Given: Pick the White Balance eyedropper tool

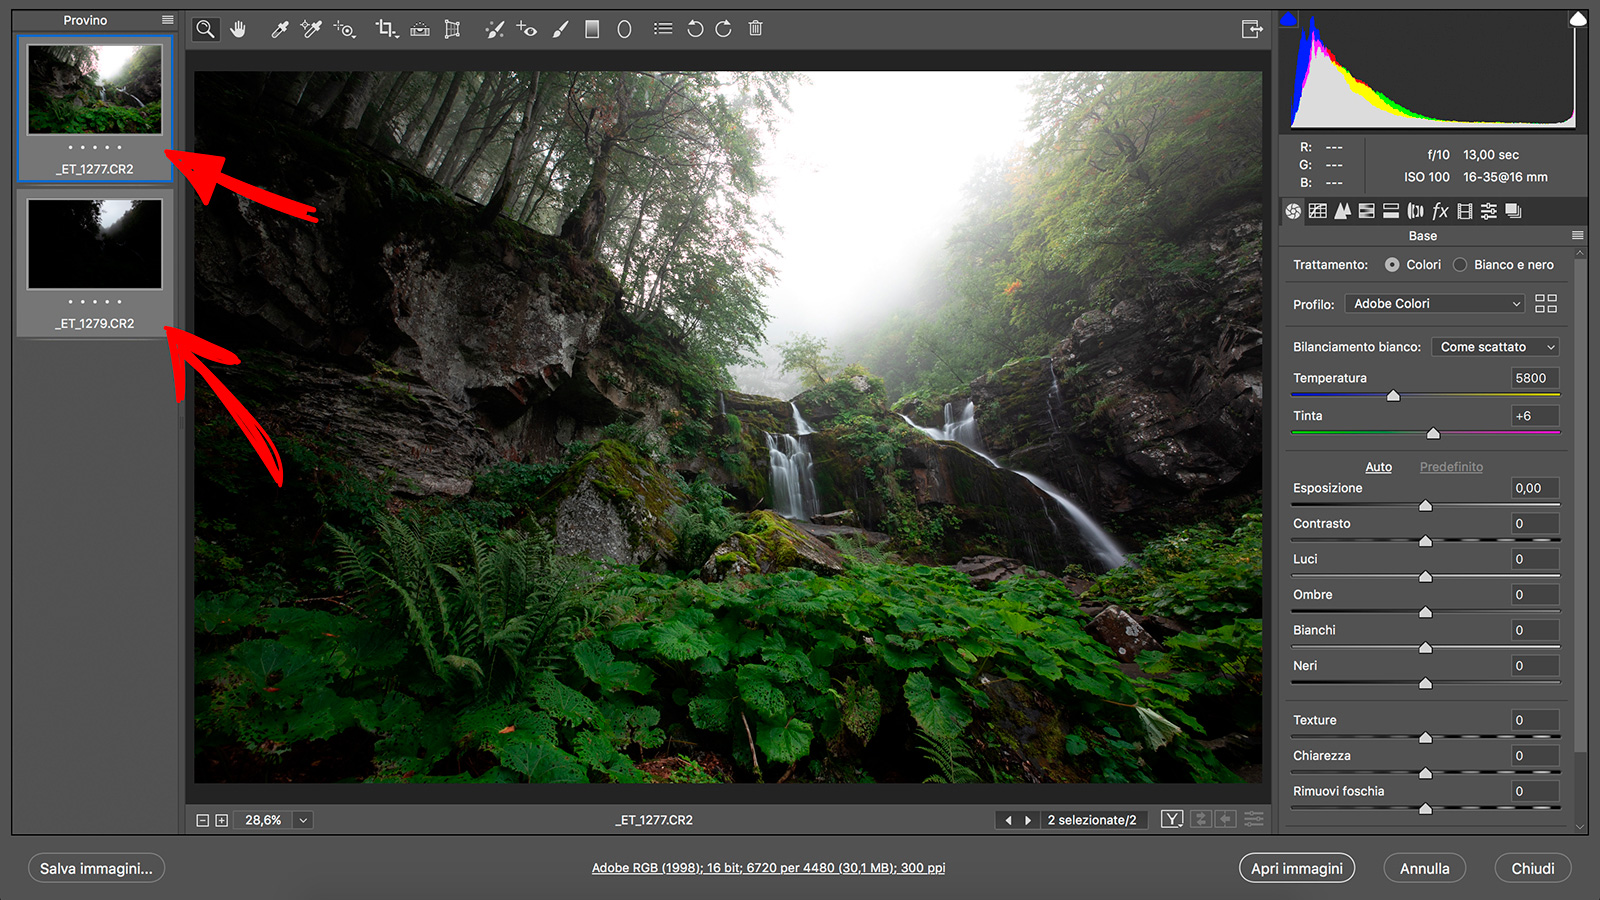Looking at the screenshot, I should click(277, 29).
